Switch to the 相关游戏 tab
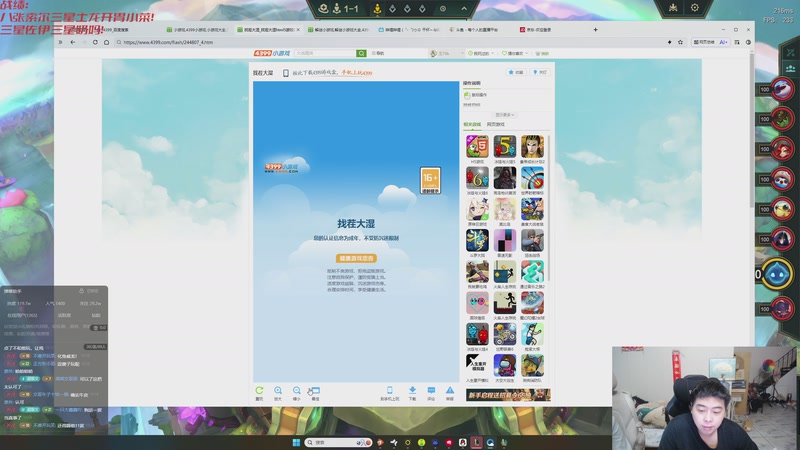 [x=472, y=124]
